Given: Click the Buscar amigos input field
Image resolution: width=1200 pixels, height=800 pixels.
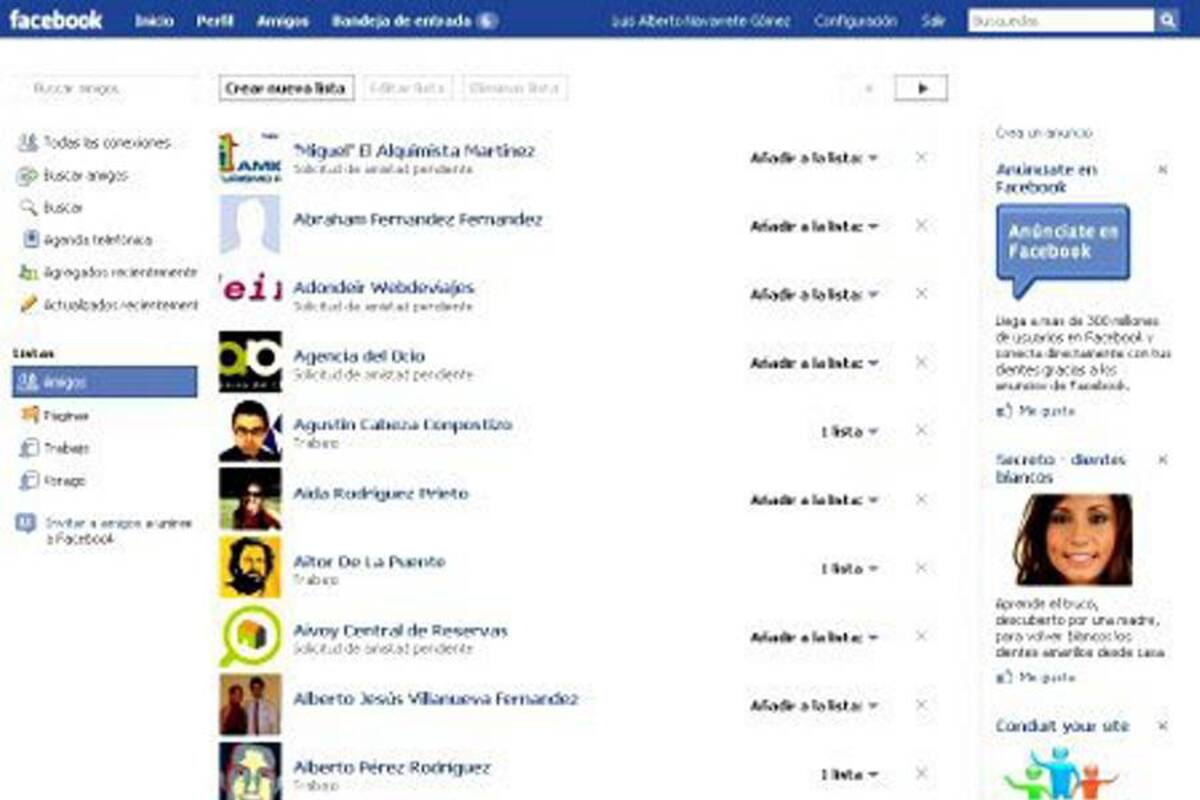Looking at the screenshot, I should (108, 88).
